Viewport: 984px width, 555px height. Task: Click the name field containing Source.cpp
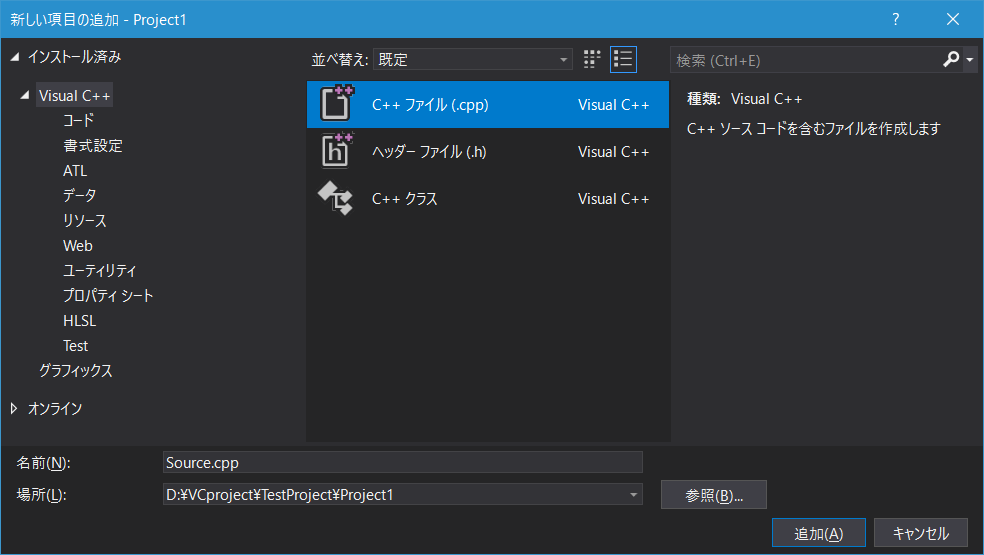(402, 462)
